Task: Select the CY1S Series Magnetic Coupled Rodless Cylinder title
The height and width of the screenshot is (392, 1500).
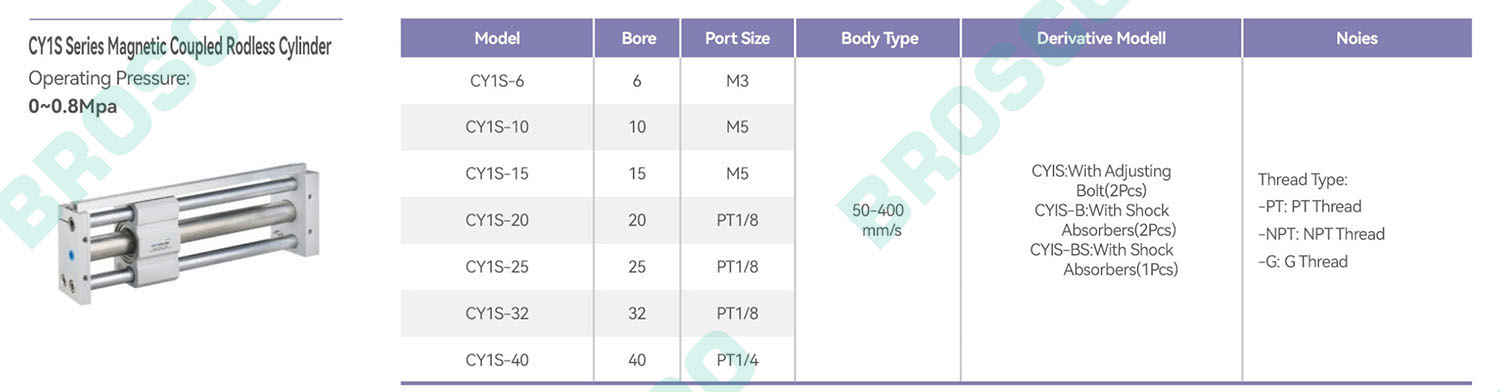Action: point(180,46)
